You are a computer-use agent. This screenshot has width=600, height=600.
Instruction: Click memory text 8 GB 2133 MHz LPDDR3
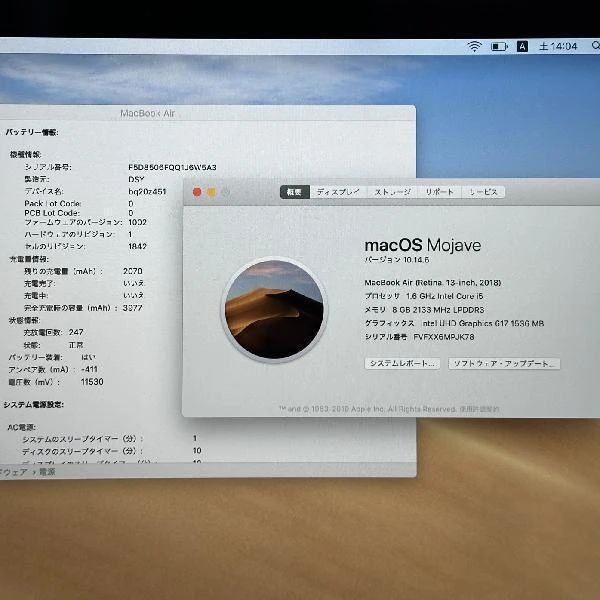coord(438,310)
